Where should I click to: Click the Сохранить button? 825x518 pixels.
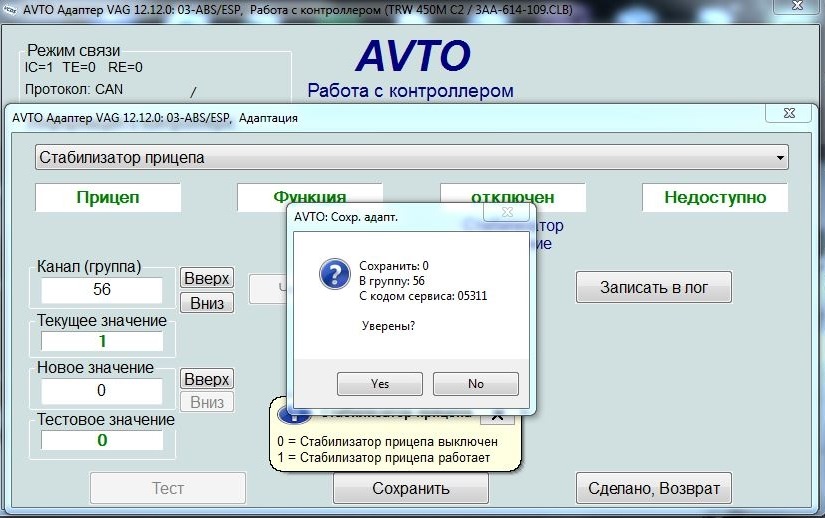(411, 489)
